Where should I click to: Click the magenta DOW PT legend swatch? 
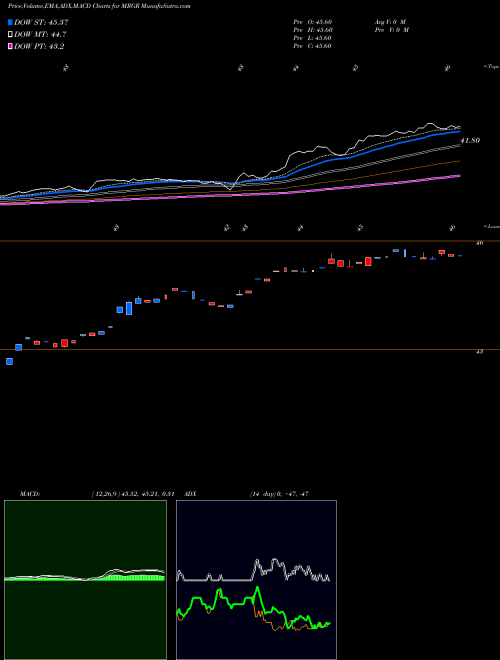point(10,46)
